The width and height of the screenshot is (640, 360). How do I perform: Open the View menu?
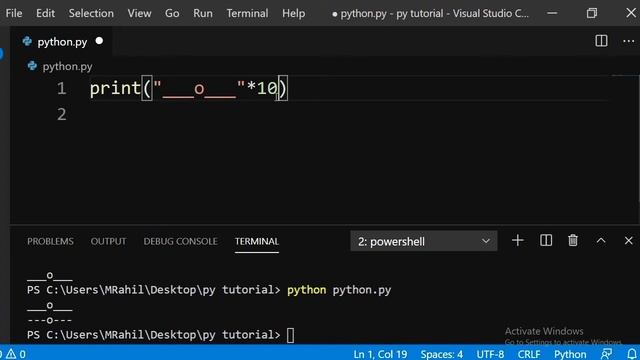(139, 13)
